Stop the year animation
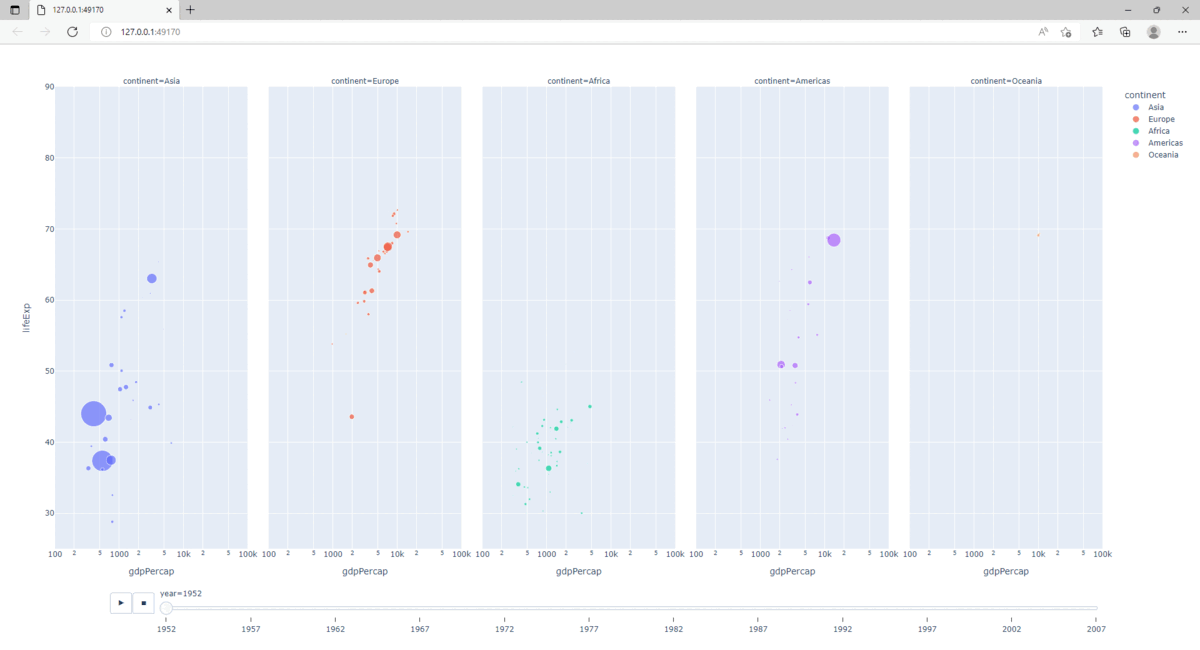The width and height of the screenshot is (1200, 650). (x=144, y=602)
